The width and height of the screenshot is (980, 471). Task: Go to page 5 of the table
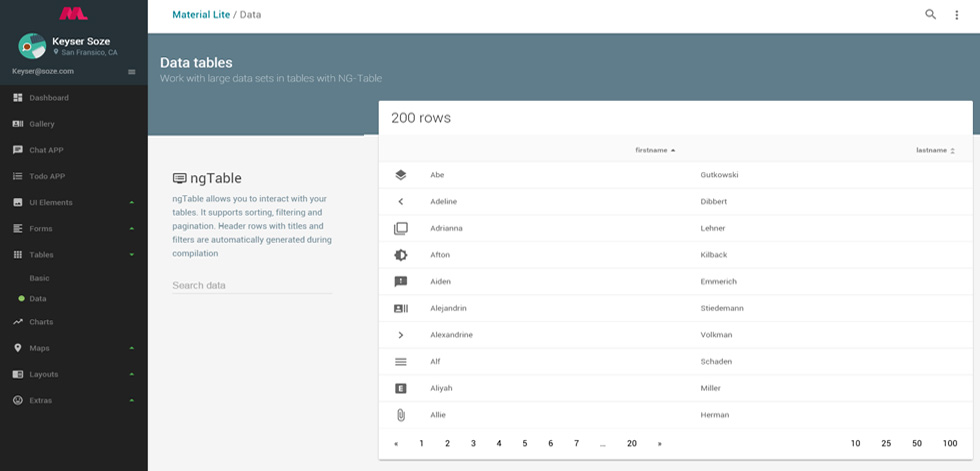[524, 444]
